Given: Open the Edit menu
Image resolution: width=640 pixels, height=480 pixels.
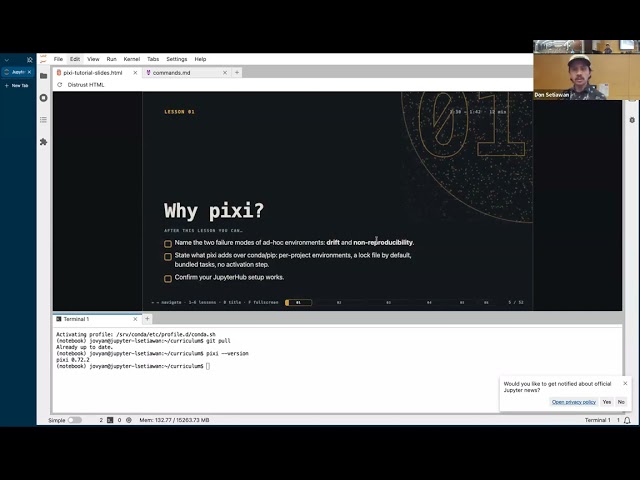Looking at the screenshot, I should pos(75,59).
